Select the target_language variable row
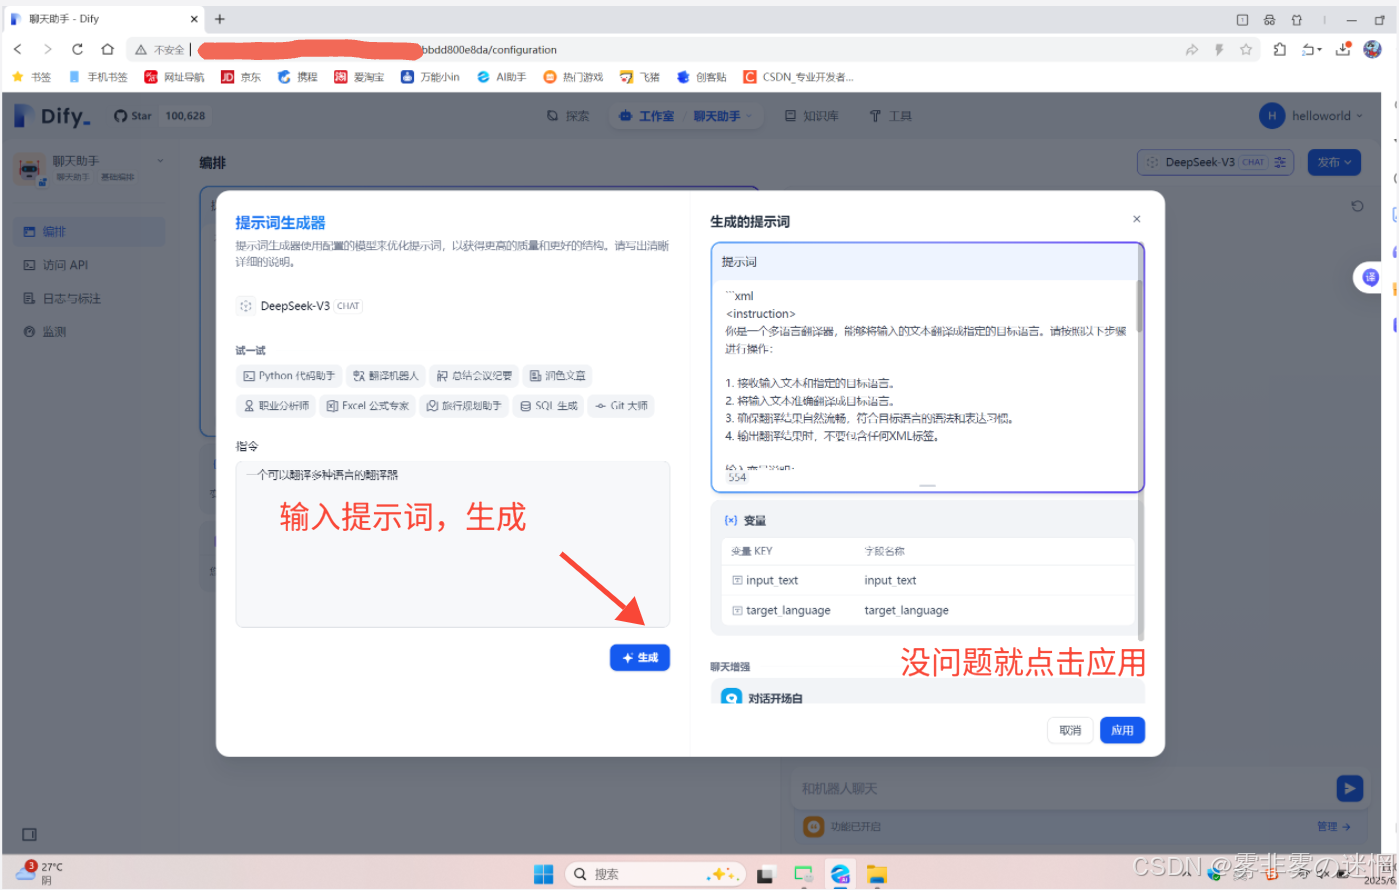This screenshot has width=1399, height=890. pyautogui.click(x=928, y=610)
